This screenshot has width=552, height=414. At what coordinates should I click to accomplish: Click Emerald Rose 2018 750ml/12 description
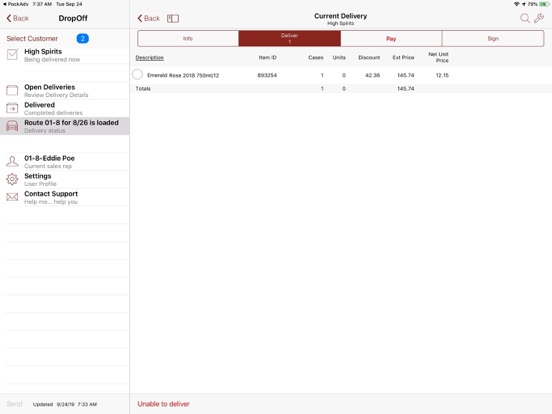[183, 75]
